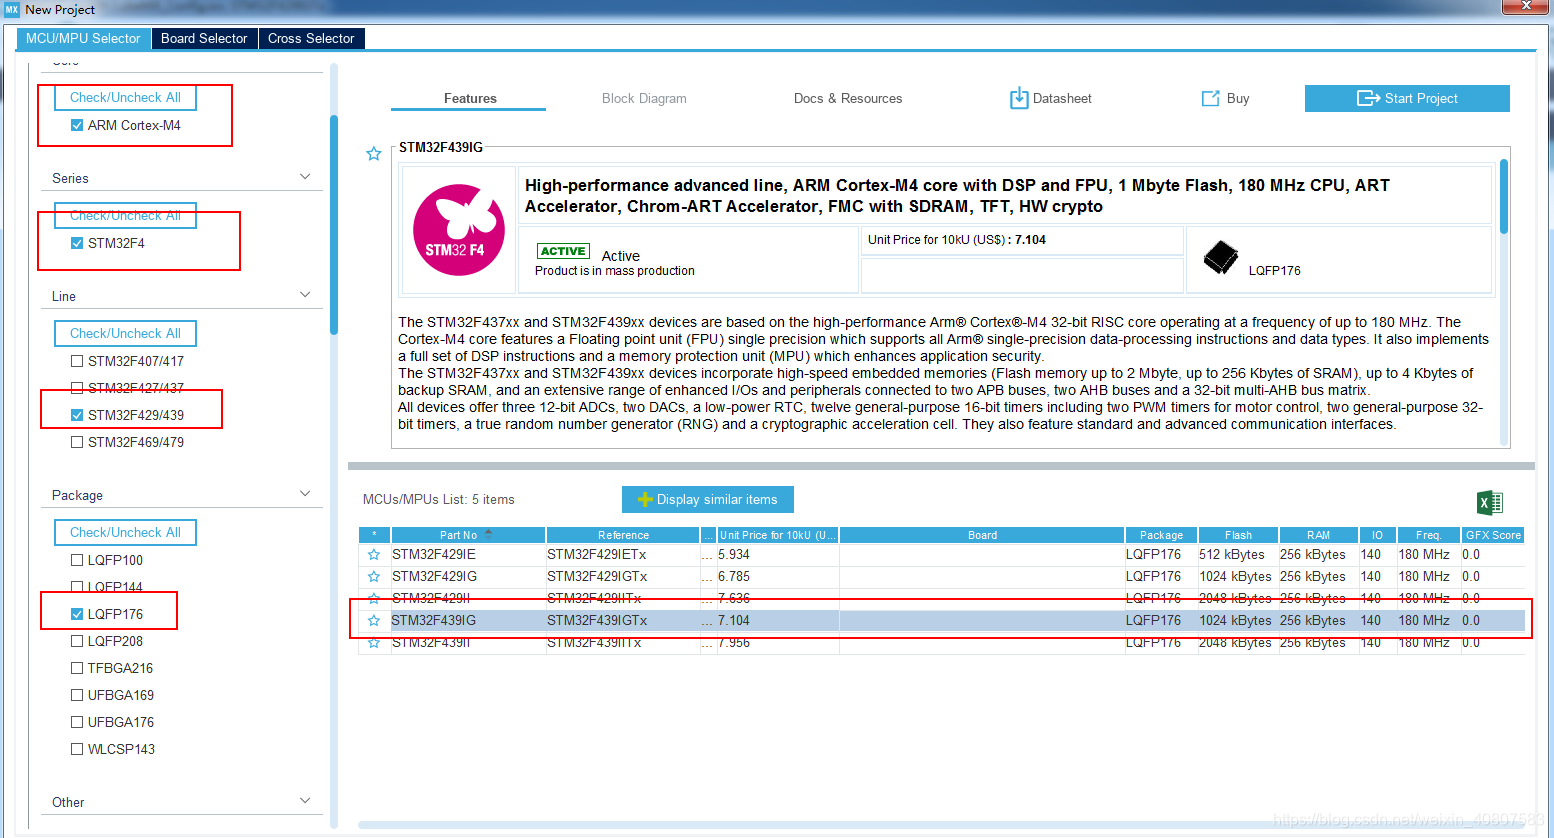Viewport: 1554px width, 838px height.
Task: Sort by Freq. column header
Action: pyautogui.click(x=1428, y=535)
